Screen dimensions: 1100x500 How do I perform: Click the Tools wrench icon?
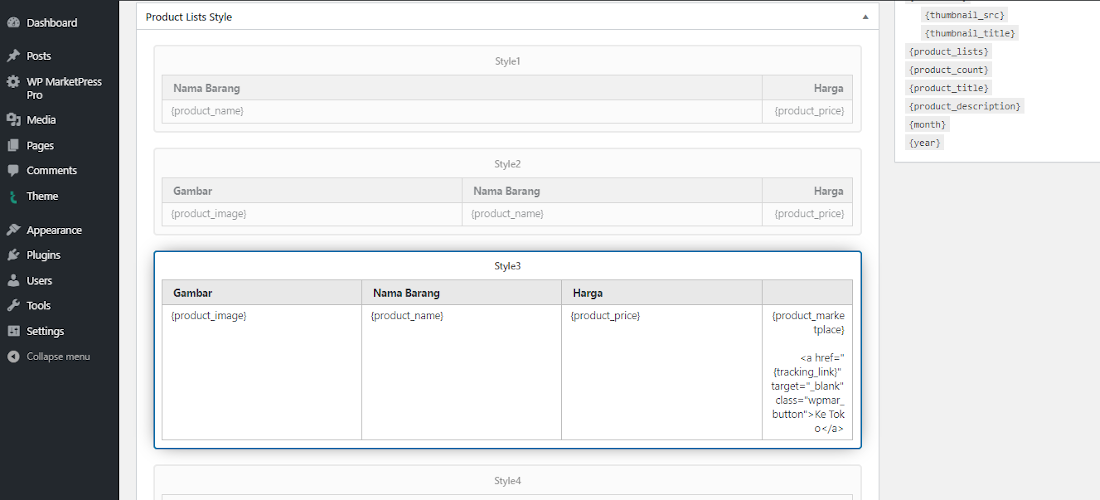click(13, 306)
